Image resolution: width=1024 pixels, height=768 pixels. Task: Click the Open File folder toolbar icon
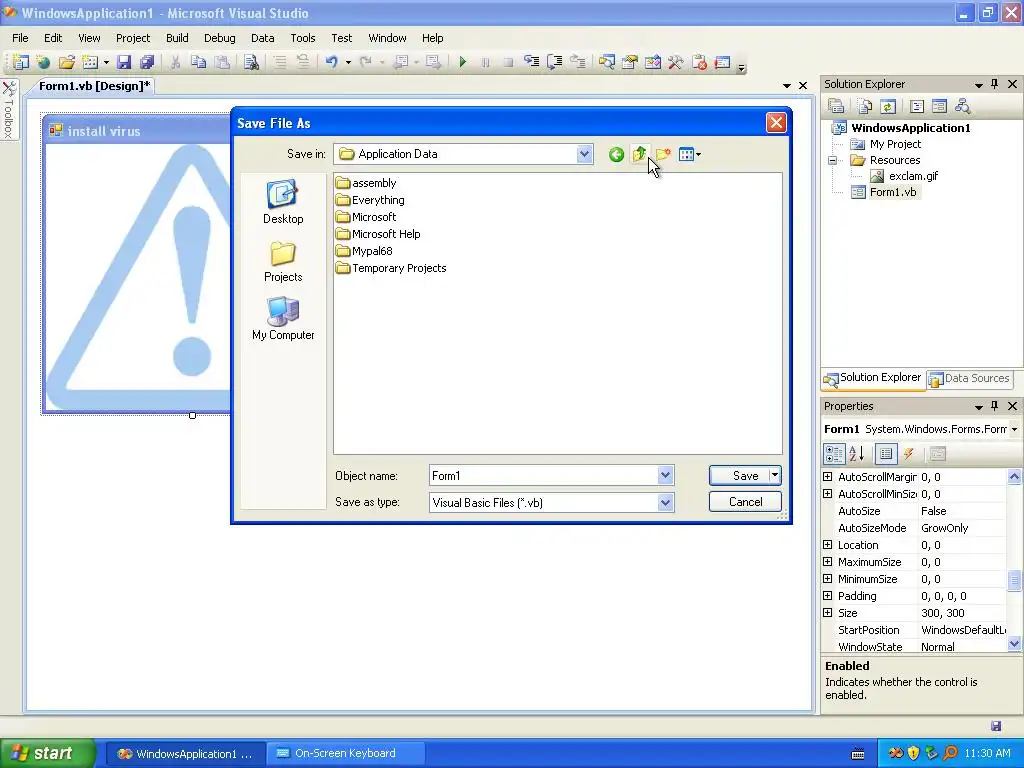tap(66, 62)
